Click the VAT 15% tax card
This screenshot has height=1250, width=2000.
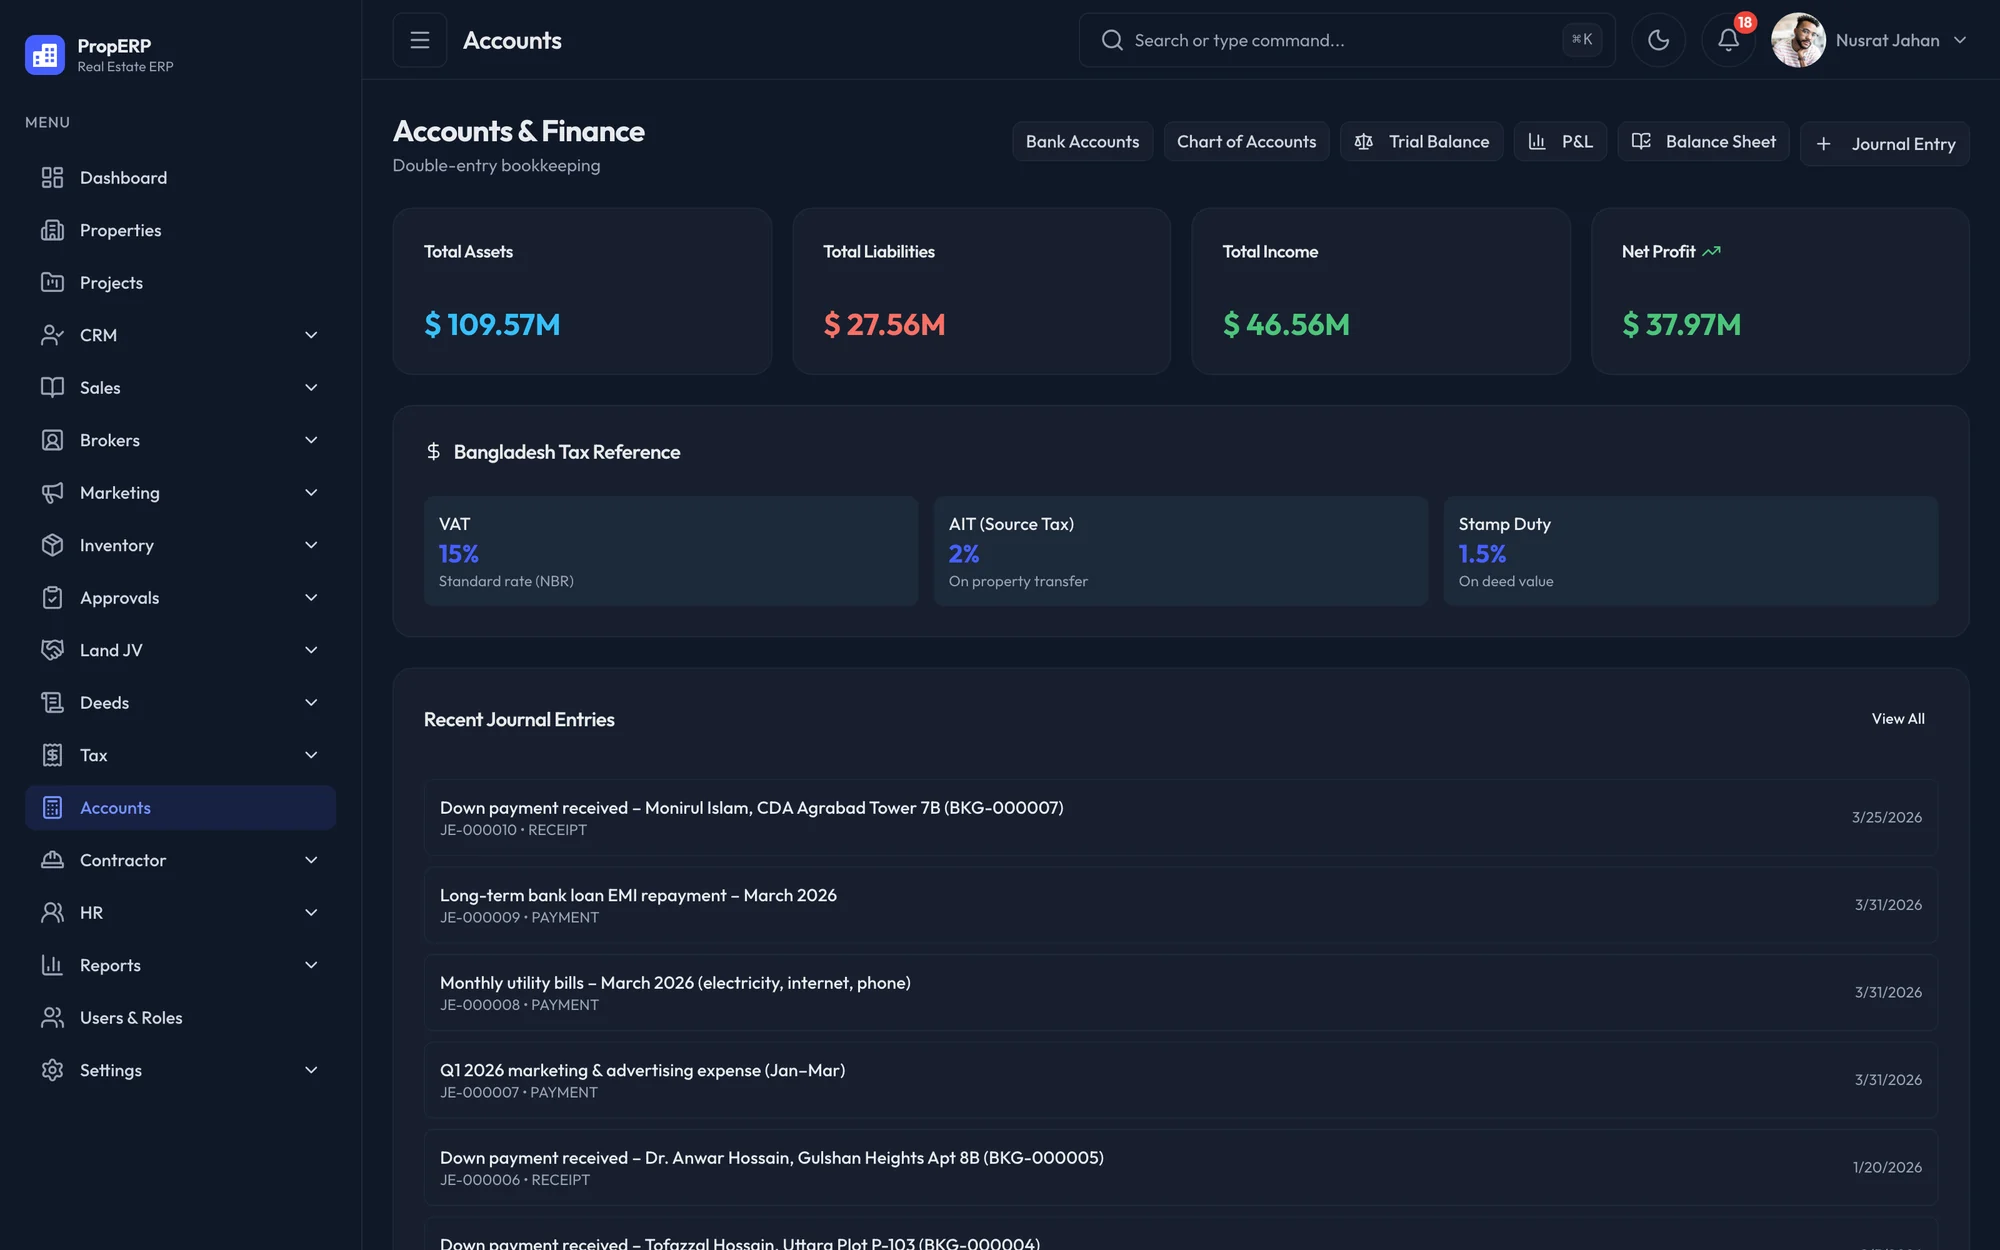pos(670,551)
